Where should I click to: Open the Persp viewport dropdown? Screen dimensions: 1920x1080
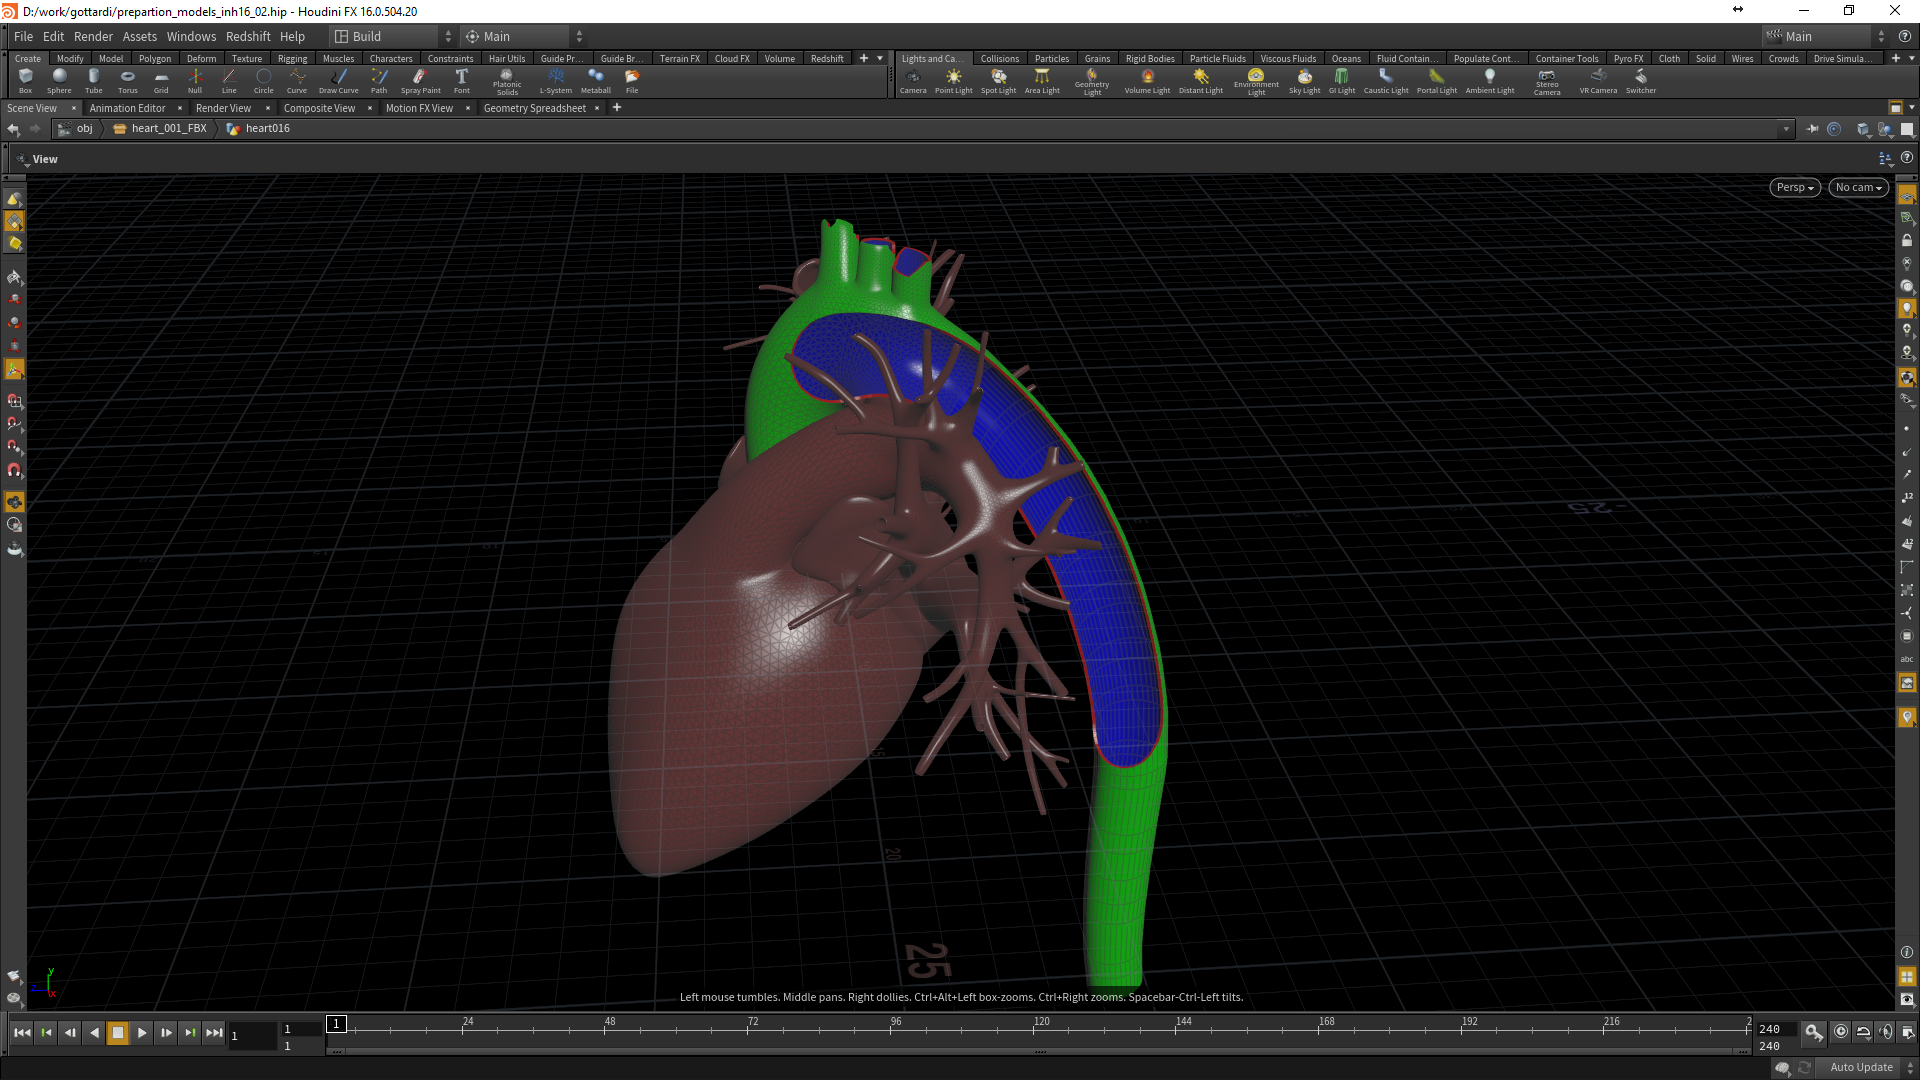click(1794, 187)
